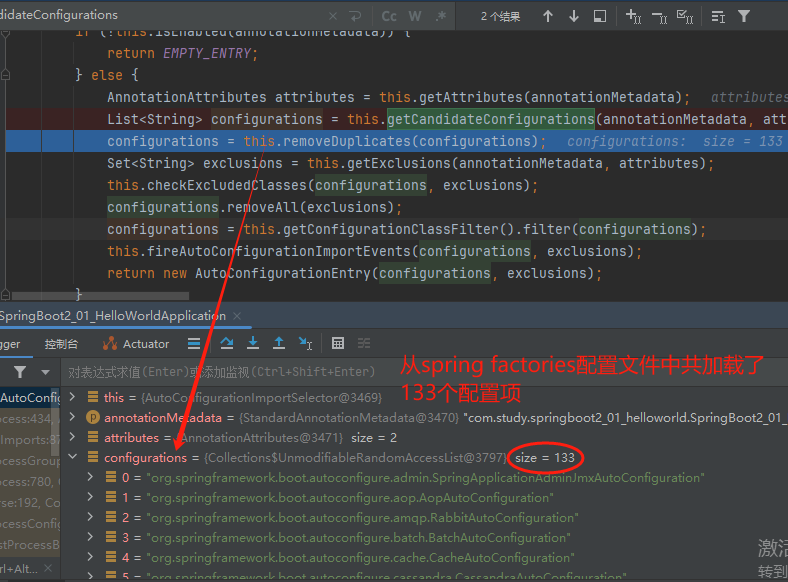Click the editor horizontal scrollbar

click(x=100, y=296)
